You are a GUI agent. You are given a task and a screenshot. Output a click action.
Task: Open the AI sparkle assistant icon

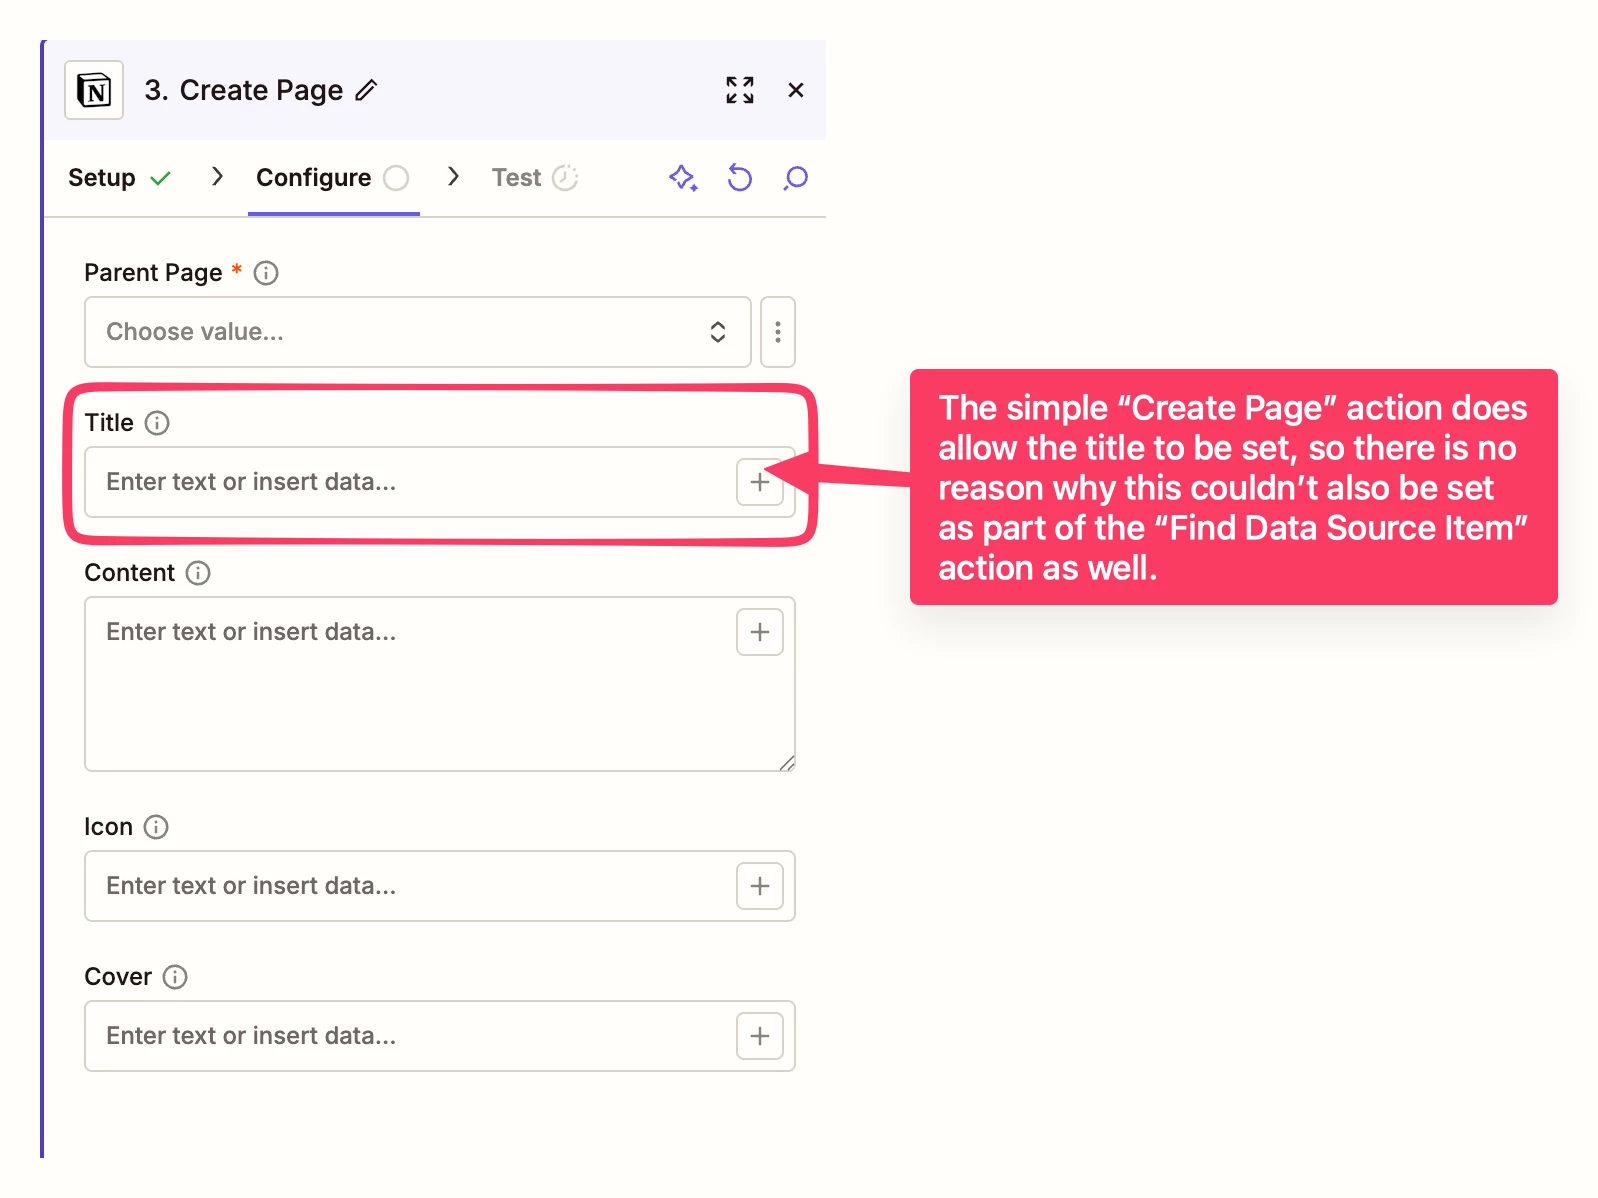click(683, 178)
